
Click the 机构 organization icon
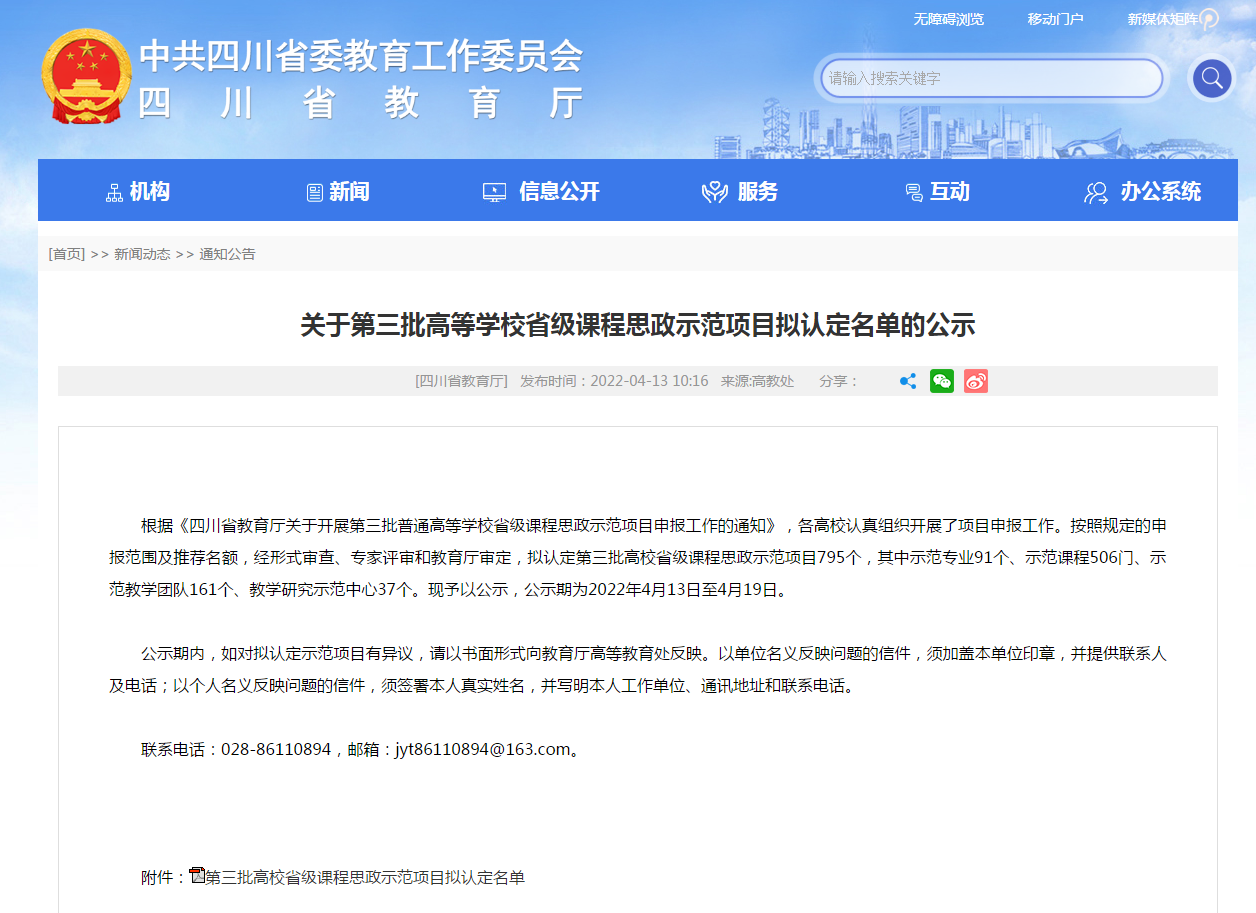click(x=114, y=192)
